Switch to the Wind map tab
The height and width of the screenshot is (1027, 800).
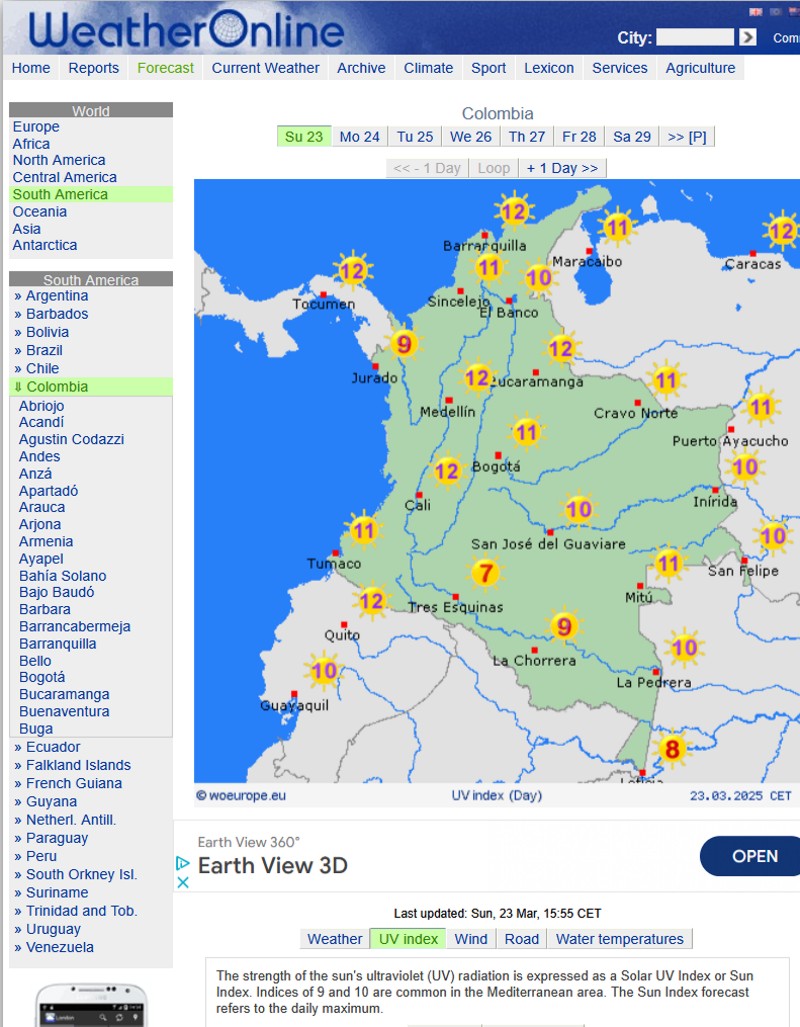pos(470,939)
